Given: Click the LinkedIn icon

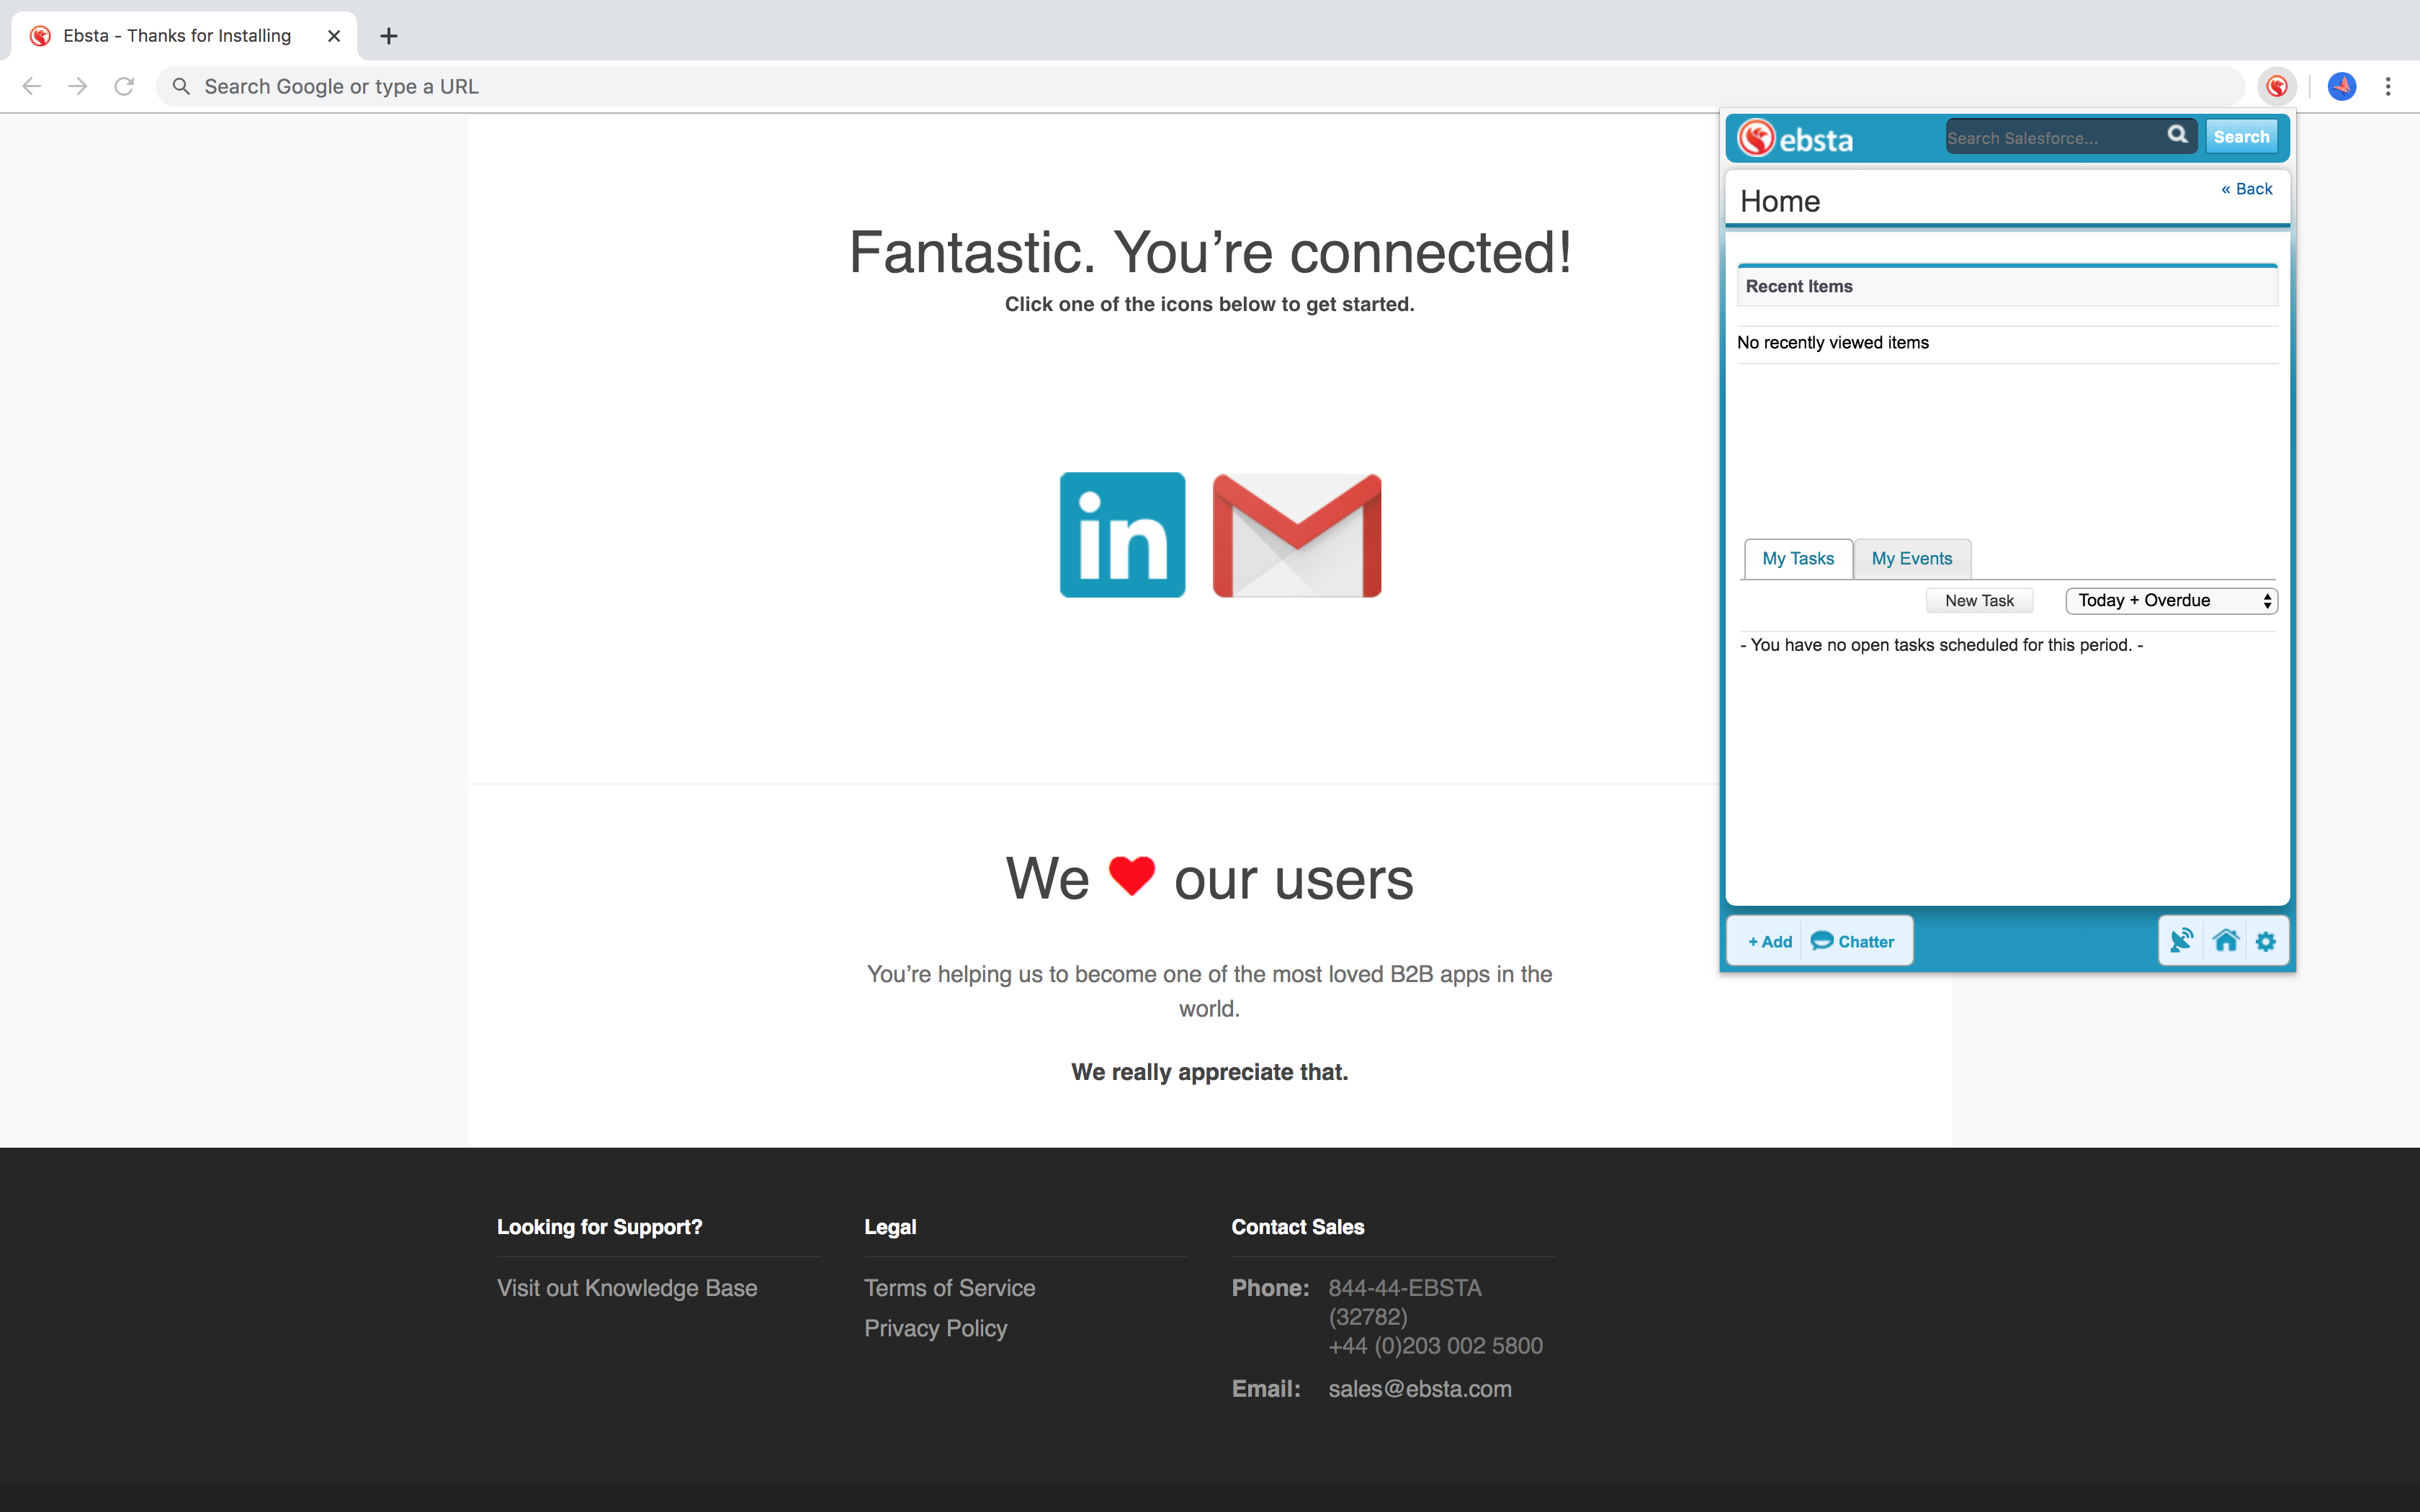Looking at the screenshot, I should pyautogui.click(x=1122, y=535).
